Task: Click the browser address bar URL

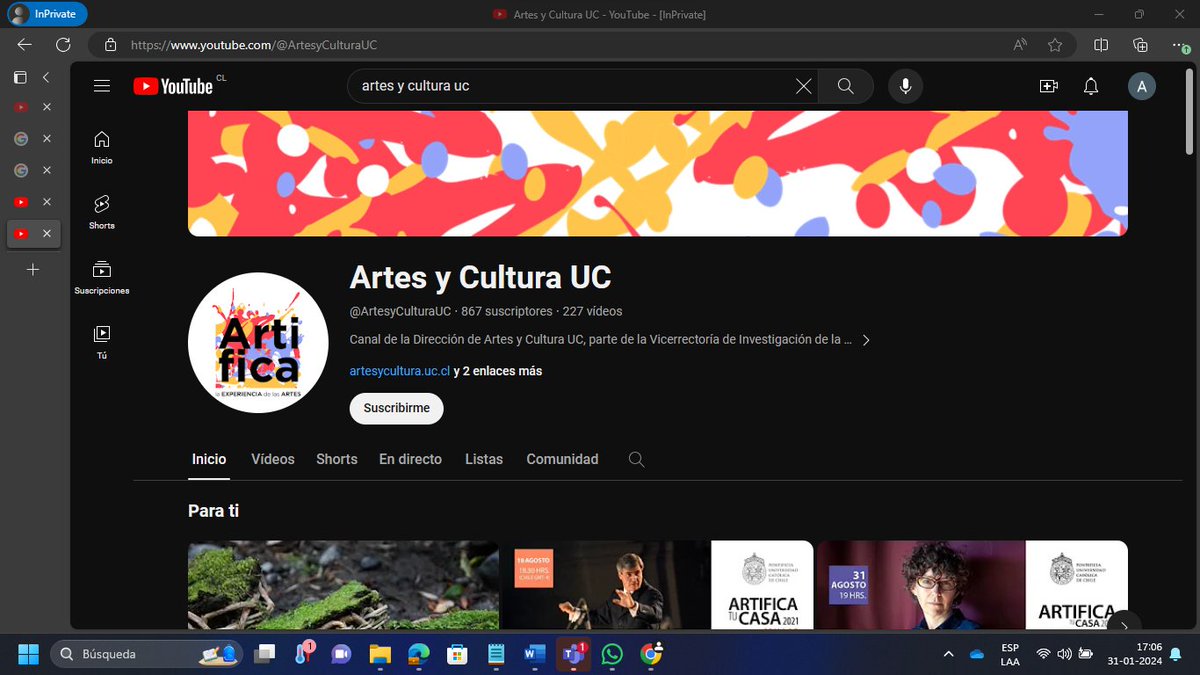Action: click(x=254, y=45)
